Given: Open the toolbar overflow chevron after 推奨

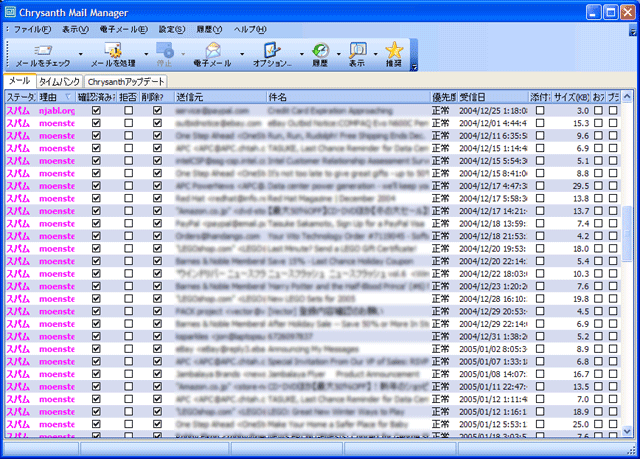Looking at the screenshot, I should [414, 67].
